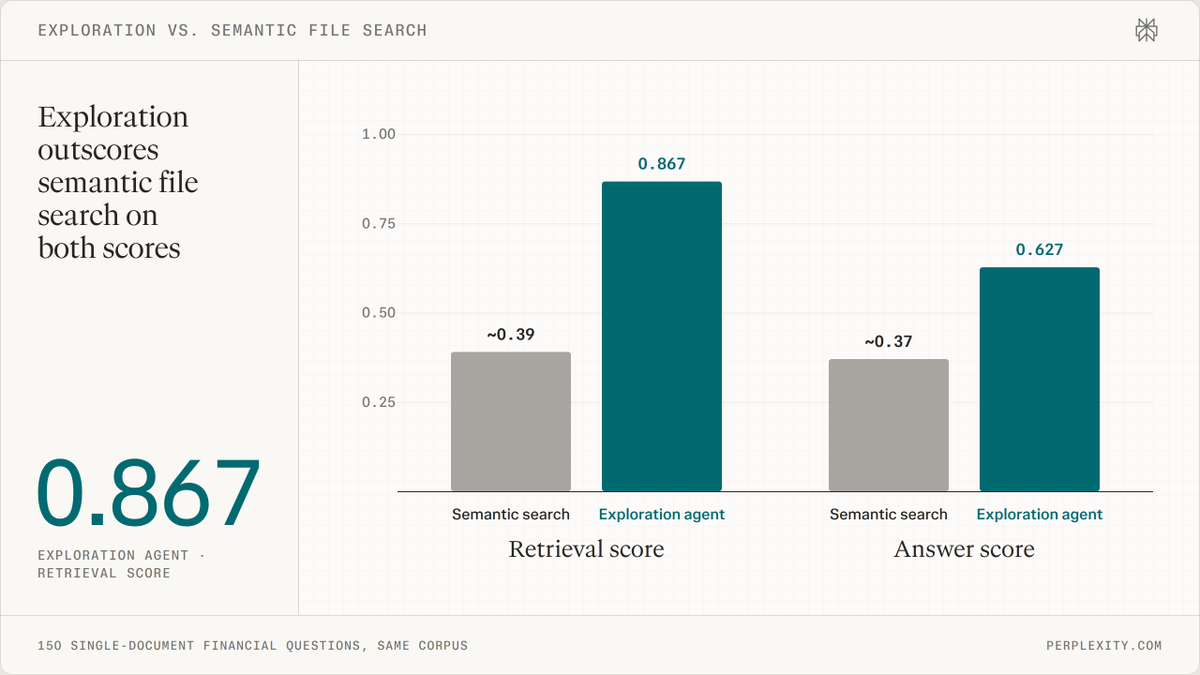Click the 1.00 y-axis tick label
This screenshot has width=1200, height=675.
(379, 134)
